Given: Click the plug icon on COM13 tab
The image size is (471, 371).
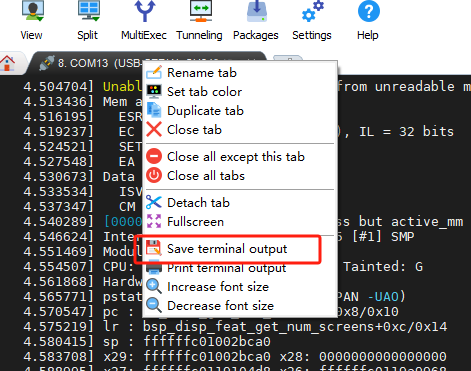Looking at the screenshot, I should point(47,63).
